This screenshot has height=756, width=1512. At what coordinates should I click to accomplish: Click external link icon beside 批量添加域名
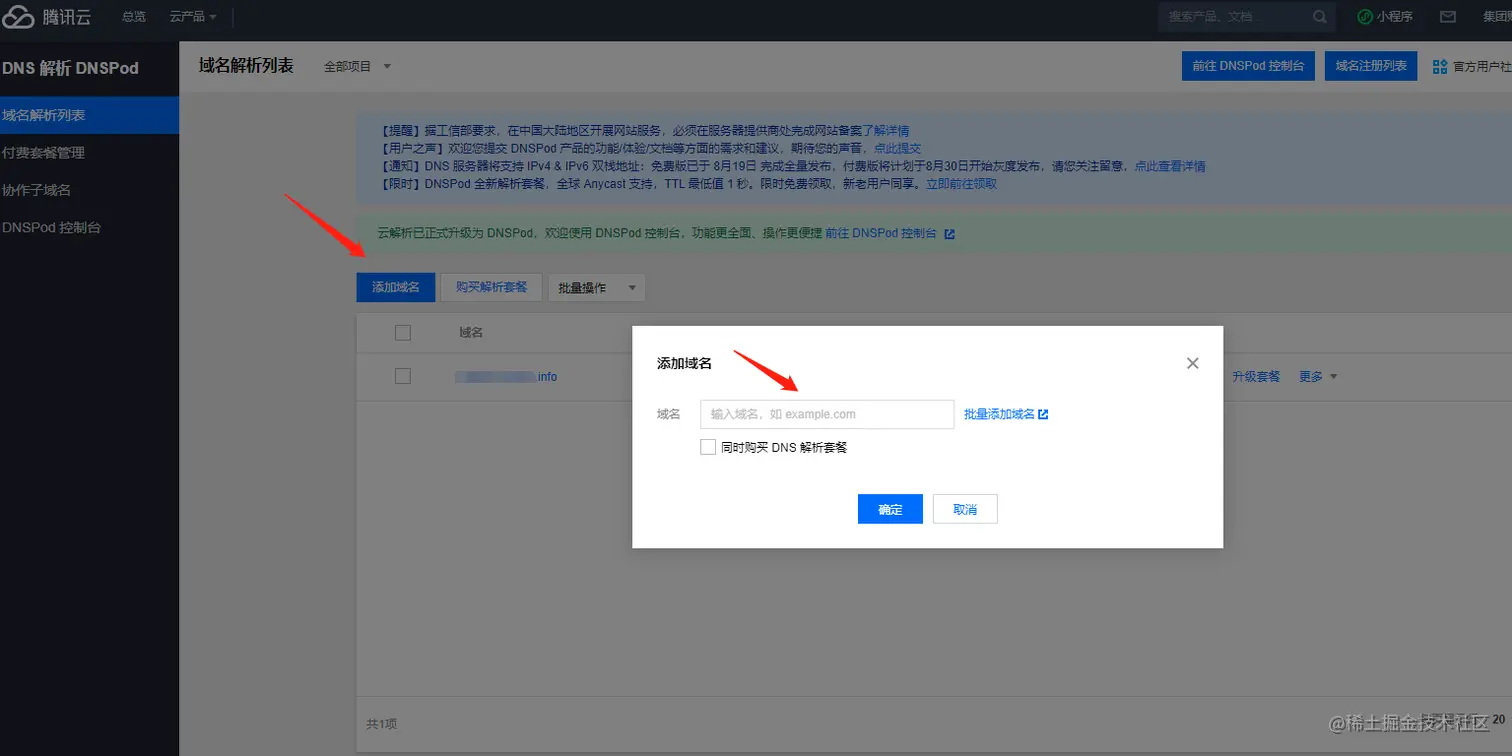click(1043, 414)
